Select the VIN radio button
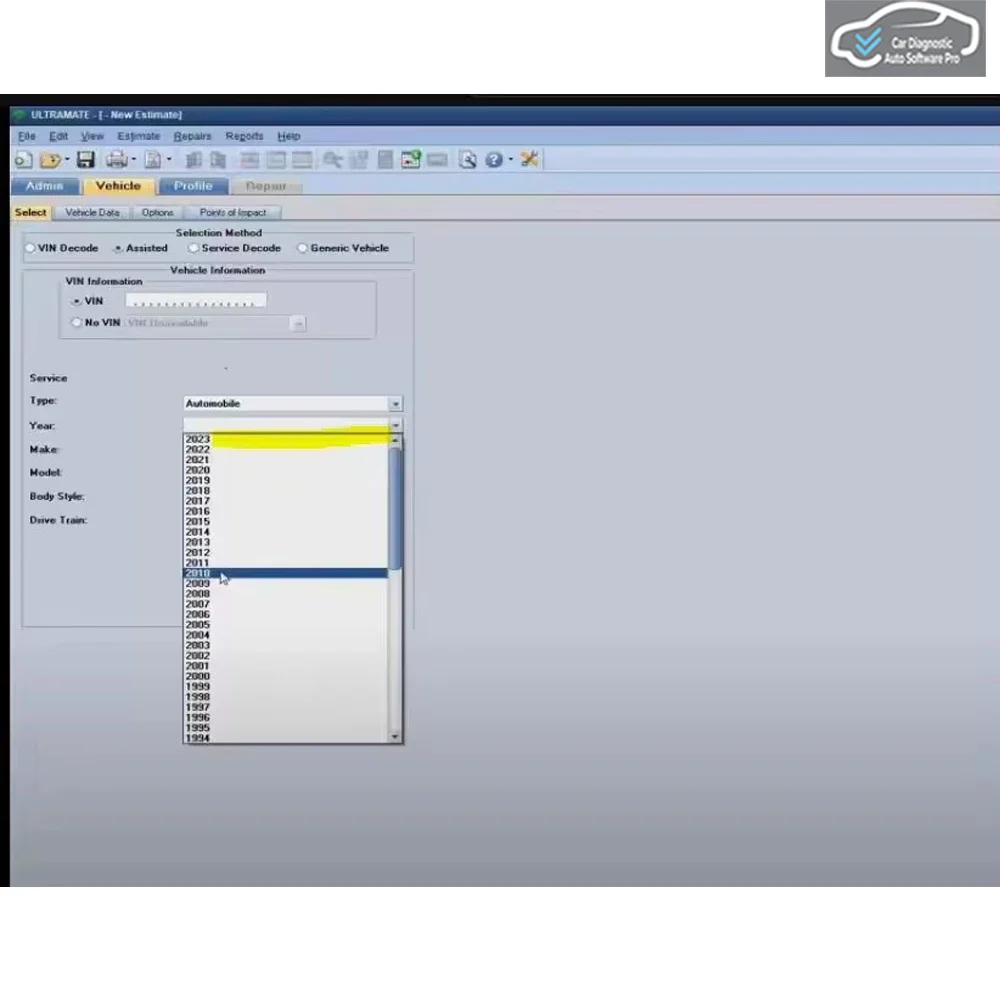Image resolution: width=1000 pixels, height=1000 pixels. [x=77, y=301]
